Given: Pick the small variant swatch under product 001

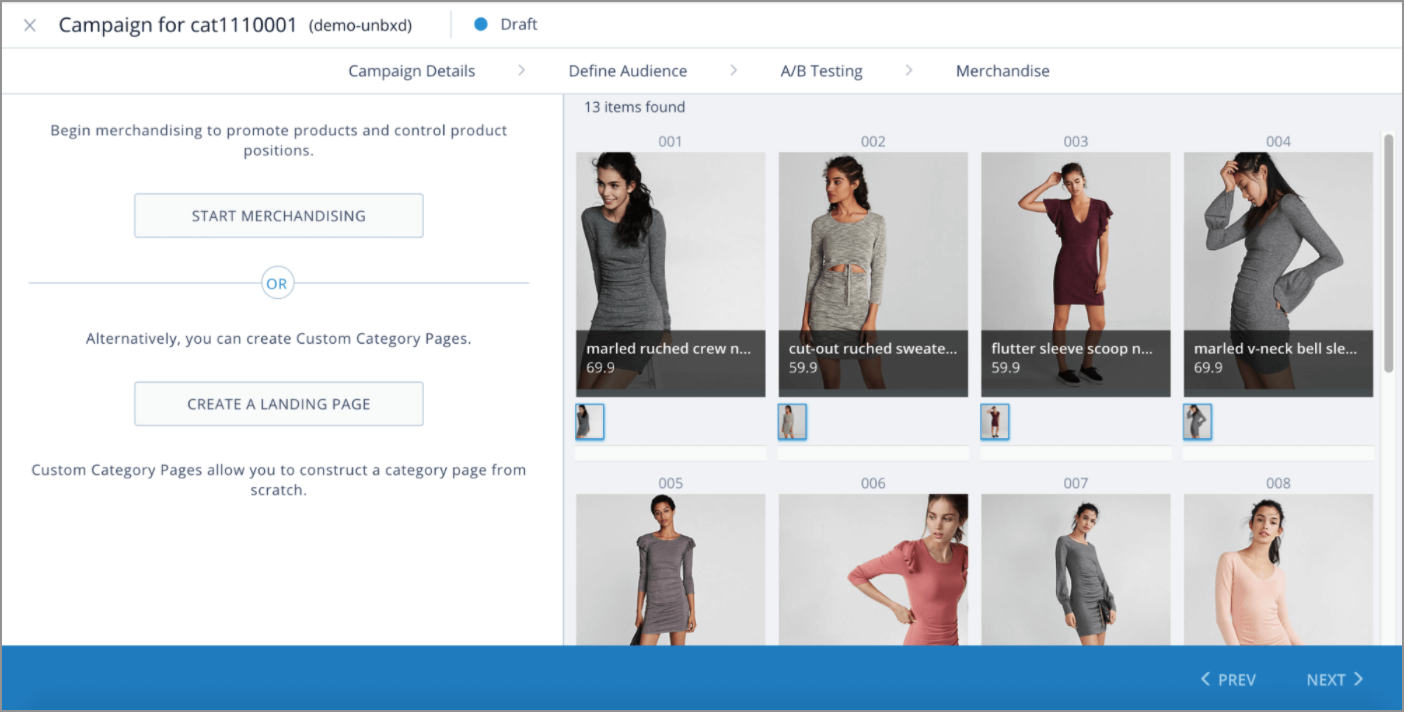Looking at the screenshot, I should [590, 422].
